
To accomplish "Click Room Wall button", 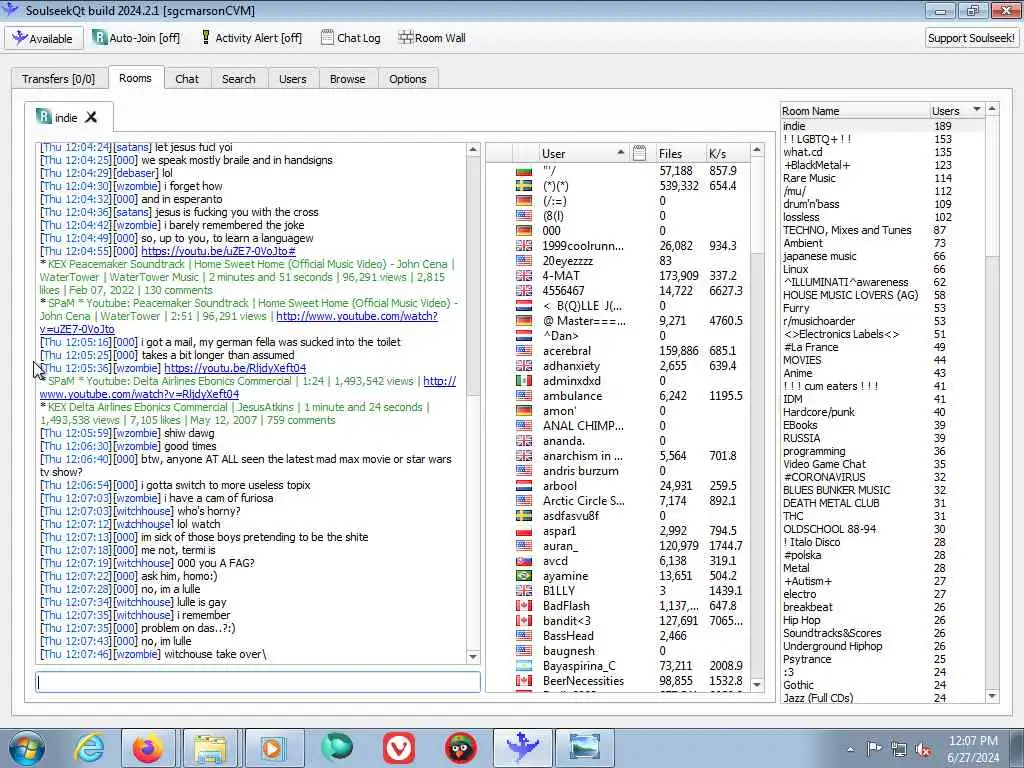I will [432, 38].
